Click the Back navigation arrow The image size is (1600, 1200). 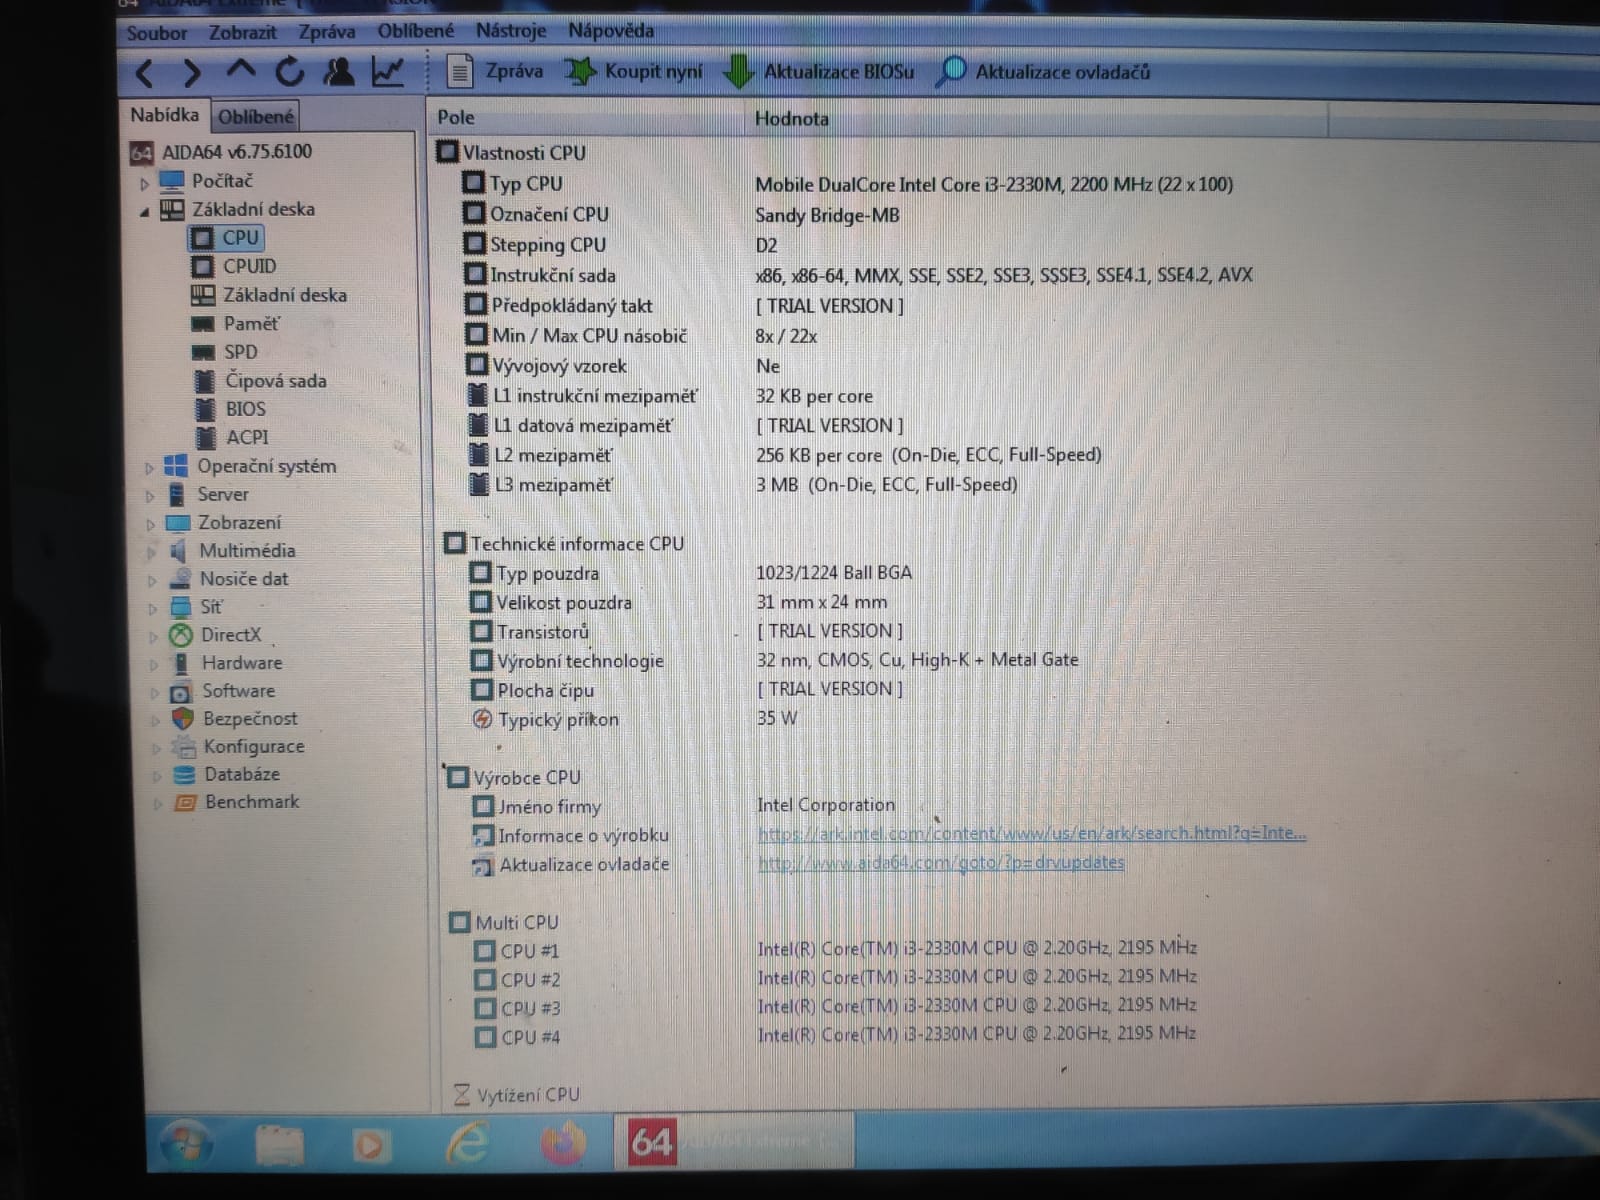145,73
